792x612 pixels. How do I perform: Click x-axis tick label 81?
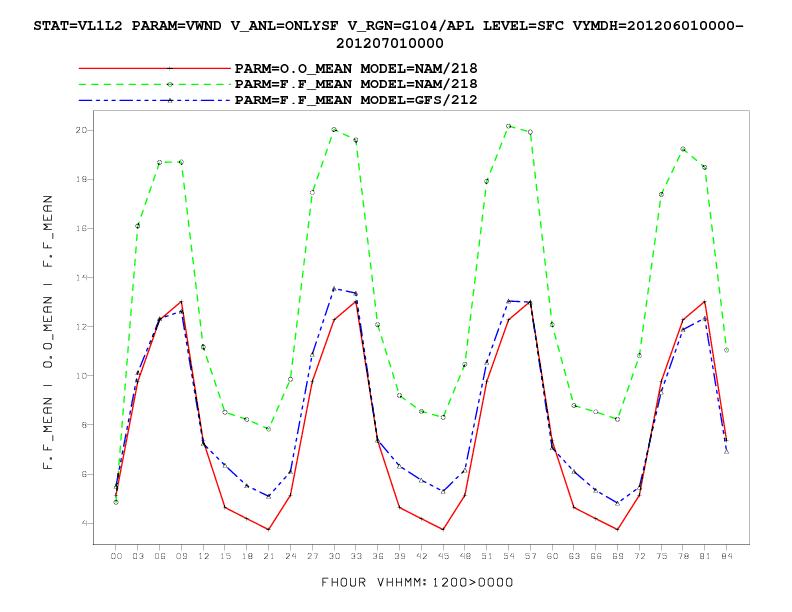705,556
